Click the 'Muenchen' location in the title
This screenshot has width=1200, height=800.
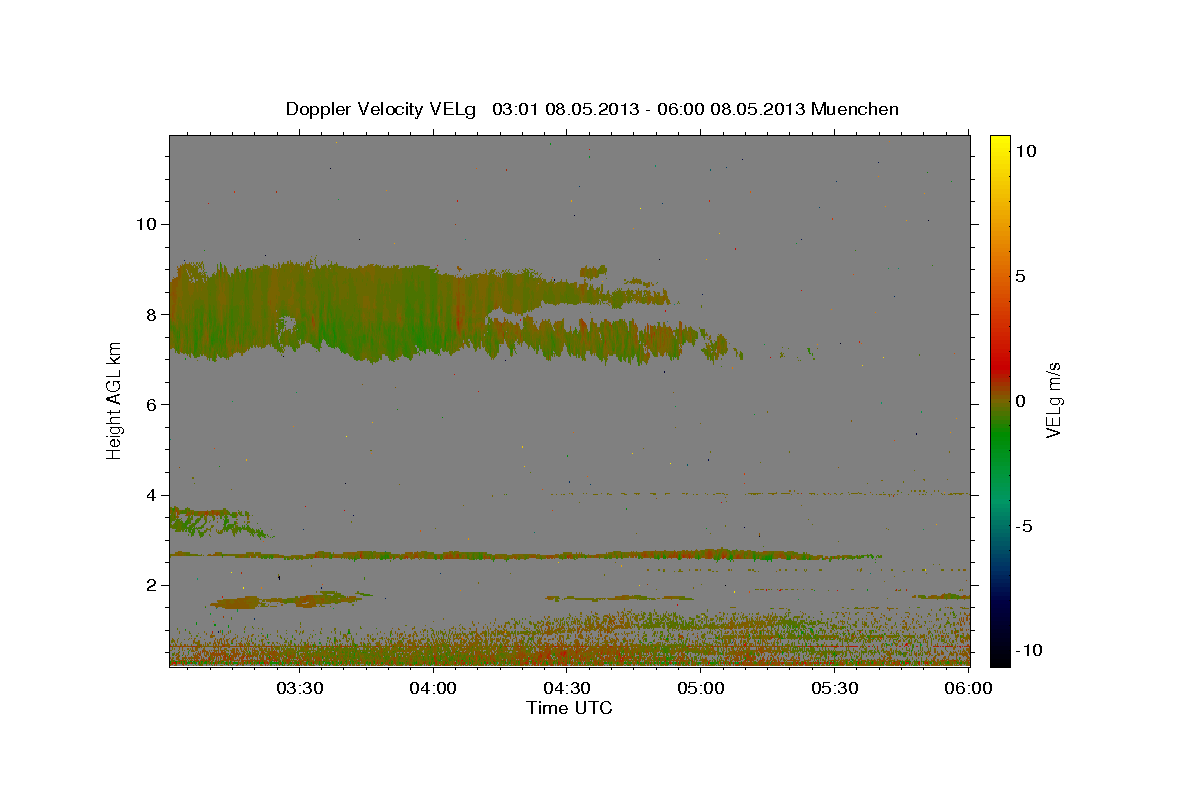click(855, 109)
